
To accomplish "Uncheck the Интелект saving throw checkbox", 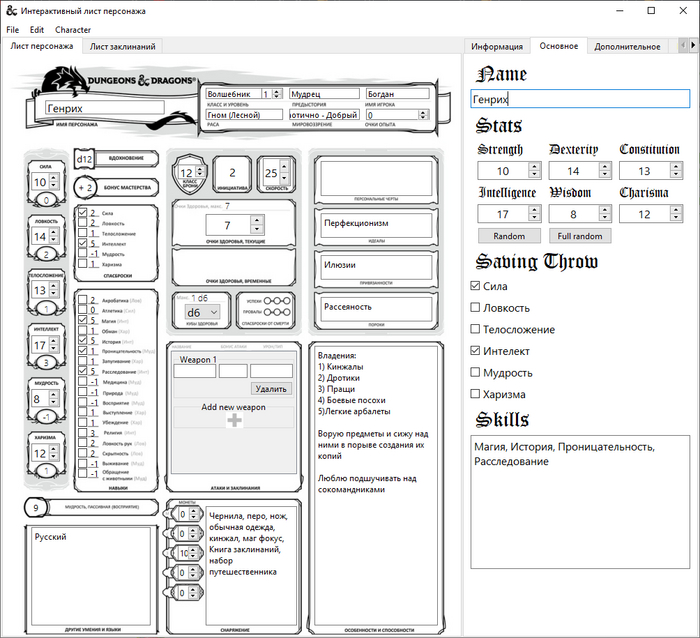I will [476, 352].
